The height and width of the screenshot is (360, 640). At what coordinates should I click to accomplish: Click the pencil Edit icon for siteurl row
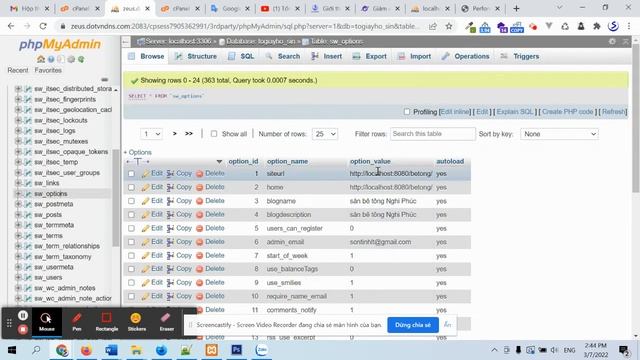click(x=146, y=174)
